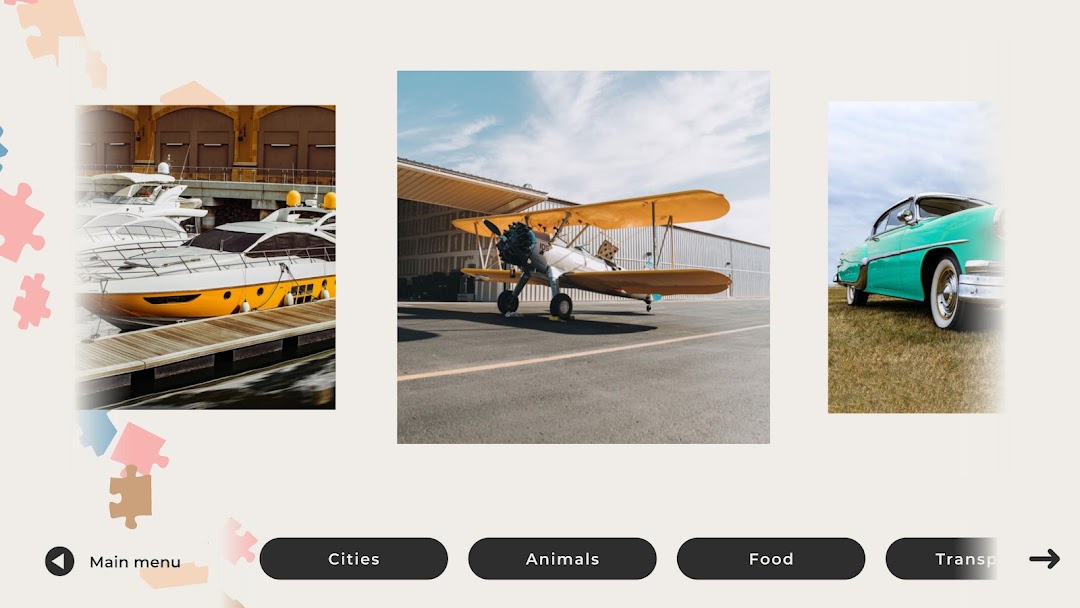Select the Cities category
The width and height of the screenshot is (1080, 608).
pos(353,558)
